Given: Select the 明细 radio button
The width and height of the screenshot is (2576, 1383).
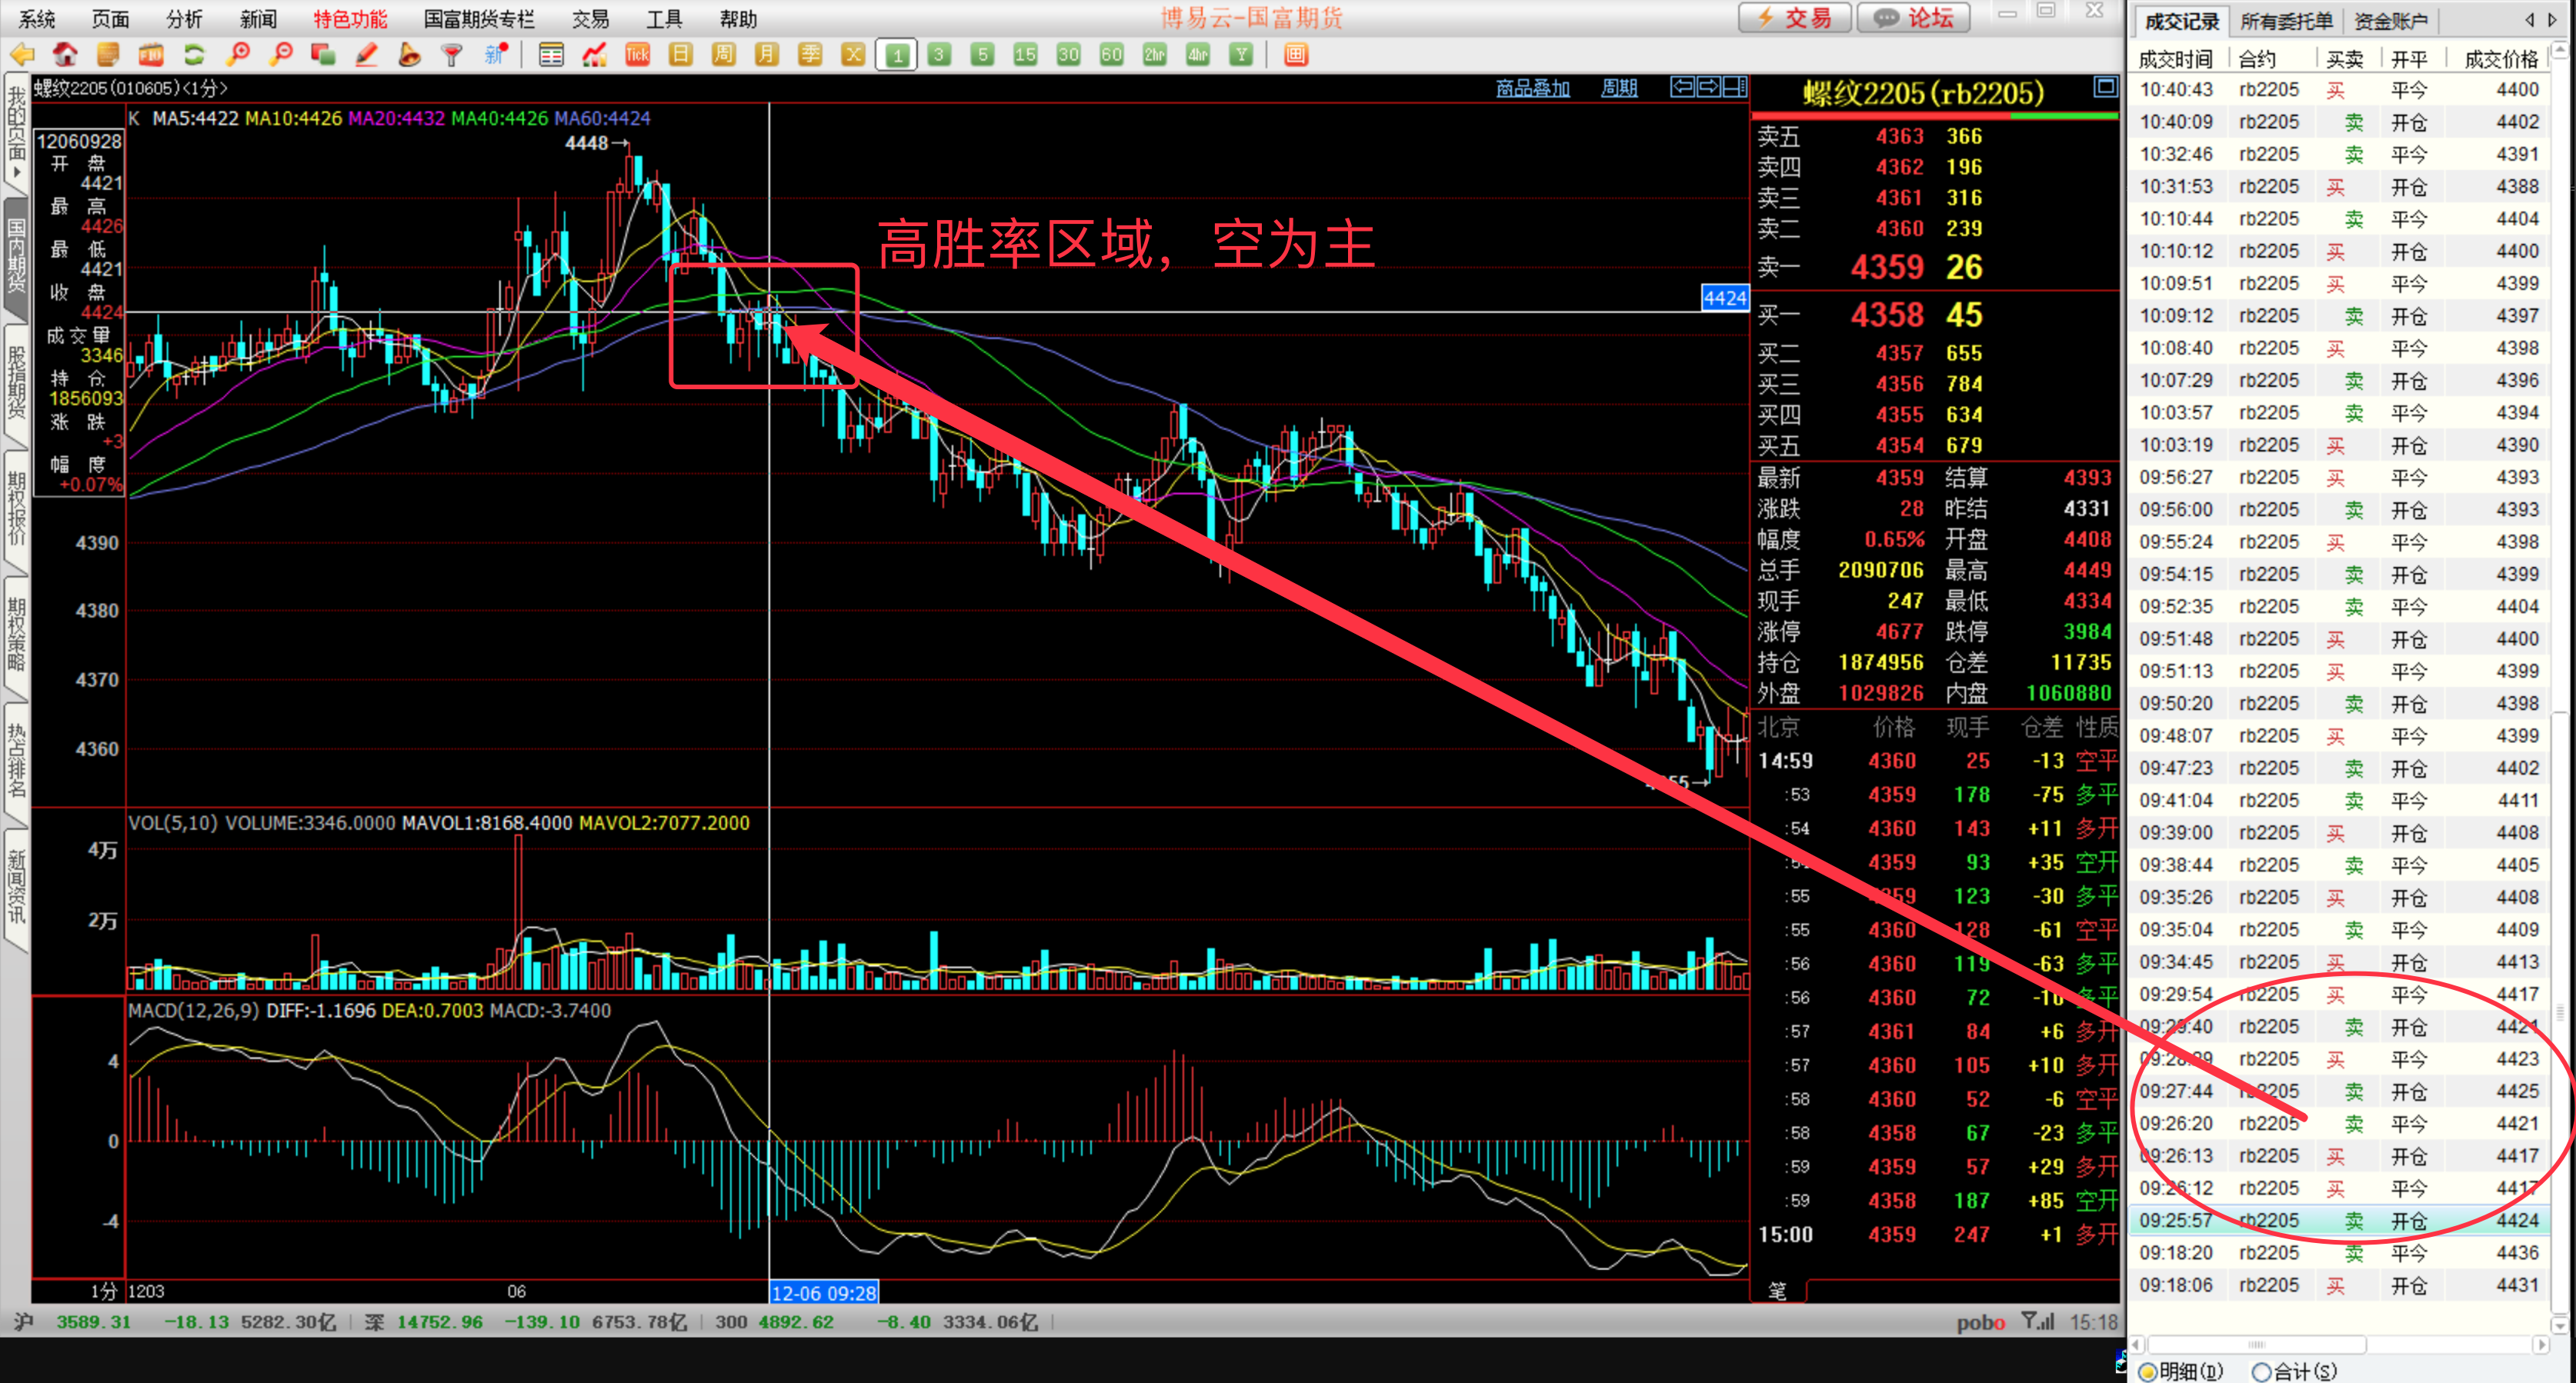Looking at the screenshot, I should point(2148,1371).
